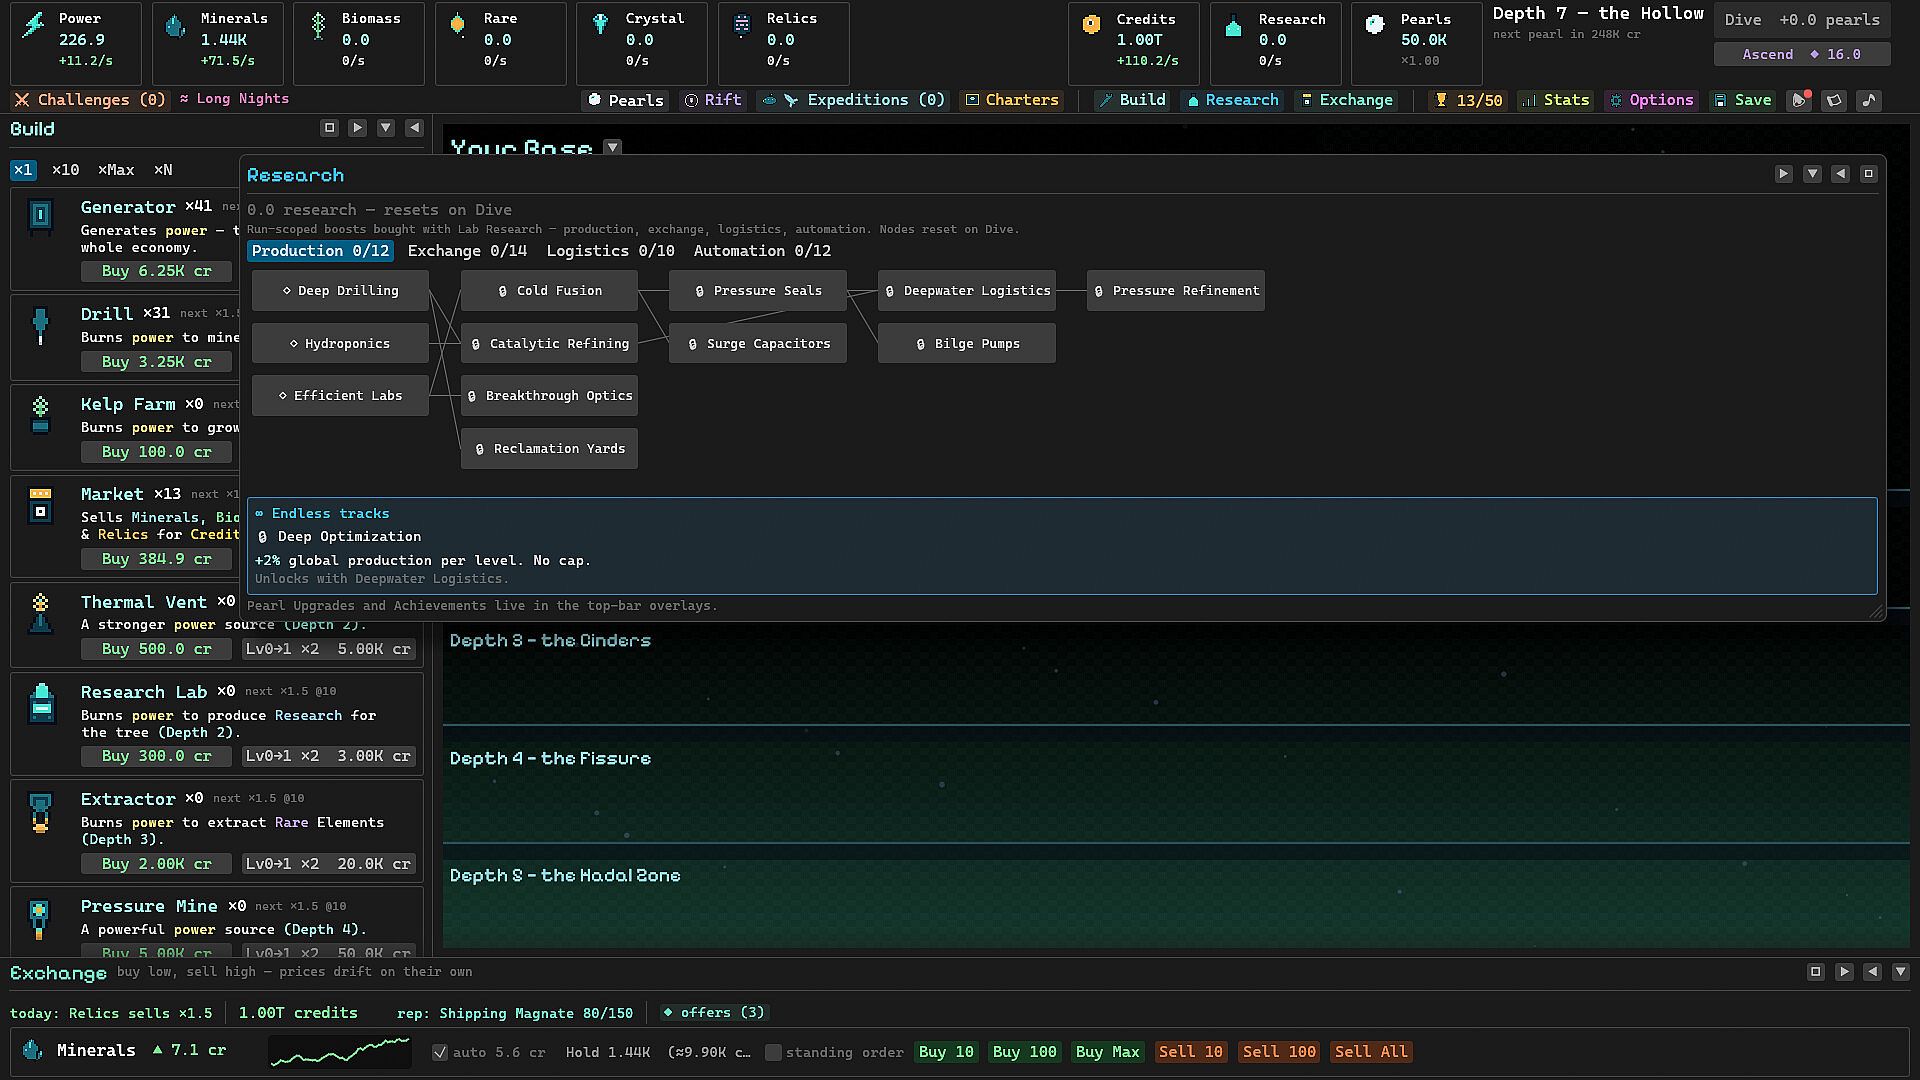This screenshot has width=1920, height=1080.
Task: Switch to Exchange 0/14 research tab
Action: [x=467, y=251]
